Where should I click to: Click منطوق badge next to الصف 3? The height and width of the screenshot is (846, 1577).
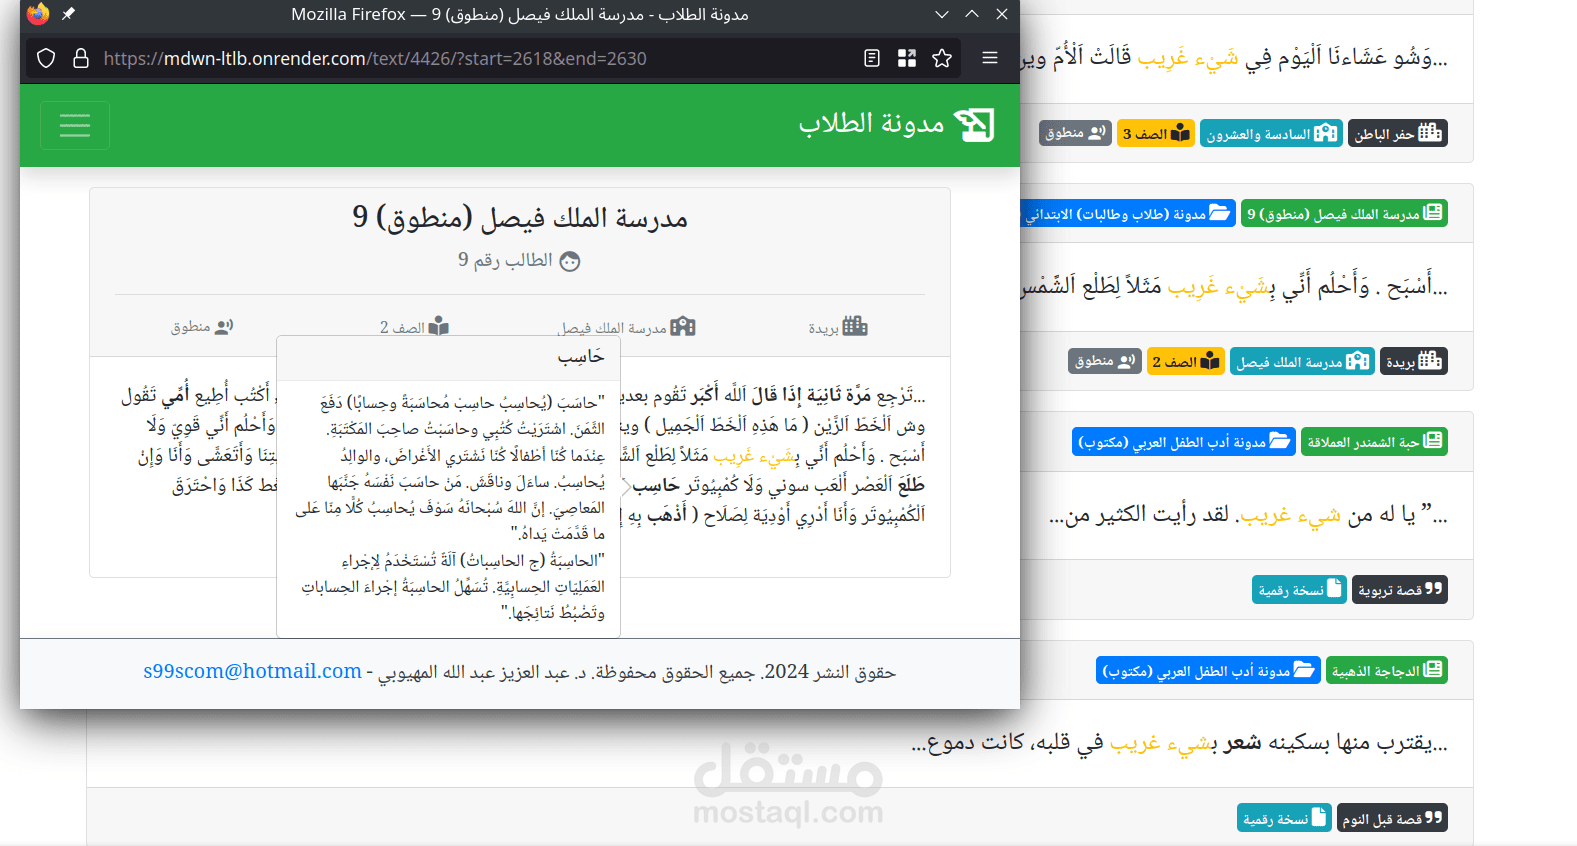(1075, 133)
